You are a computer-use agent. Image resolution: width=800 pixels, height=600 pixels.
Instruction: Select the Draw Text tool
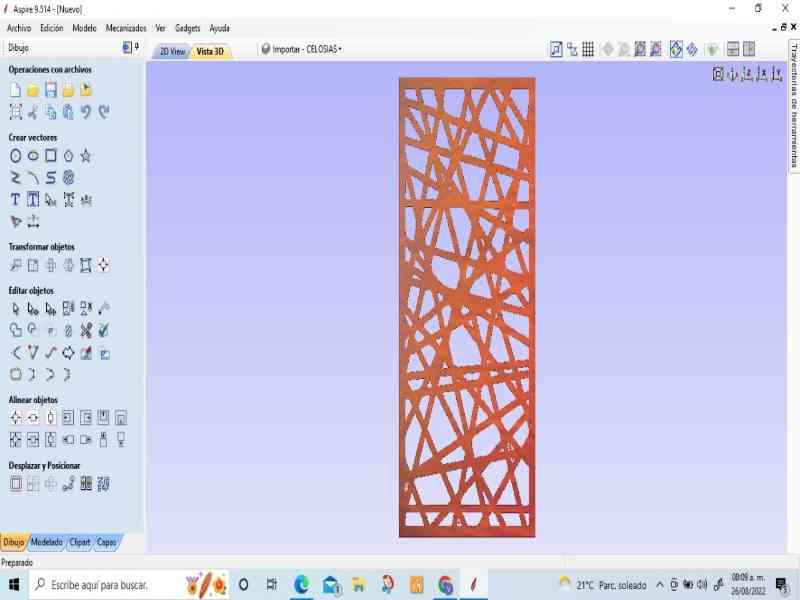pyautogui.click(x=16, y=200)
